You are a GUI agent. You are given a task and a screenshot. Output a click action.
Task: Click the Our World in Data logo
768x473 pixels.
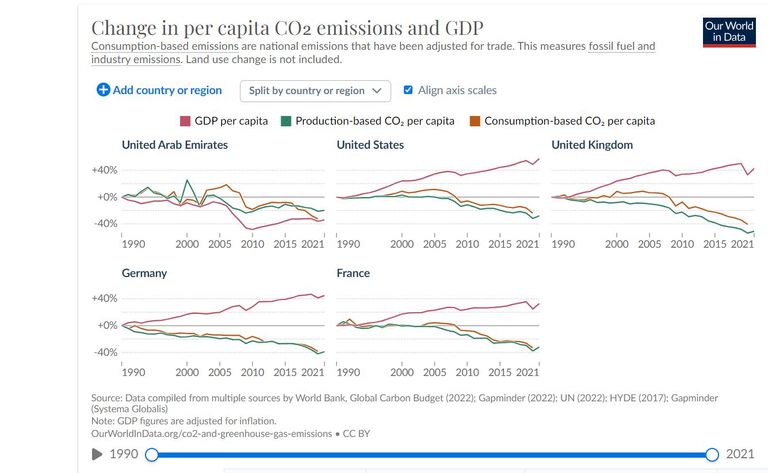(728, 31)
